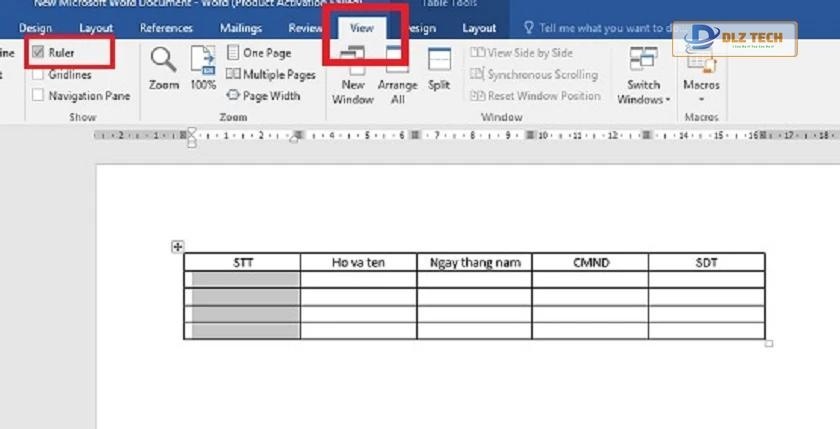Click the Arrange All icon
The image size is (840, 429).
pyautogui.click(x=397, y=75)
